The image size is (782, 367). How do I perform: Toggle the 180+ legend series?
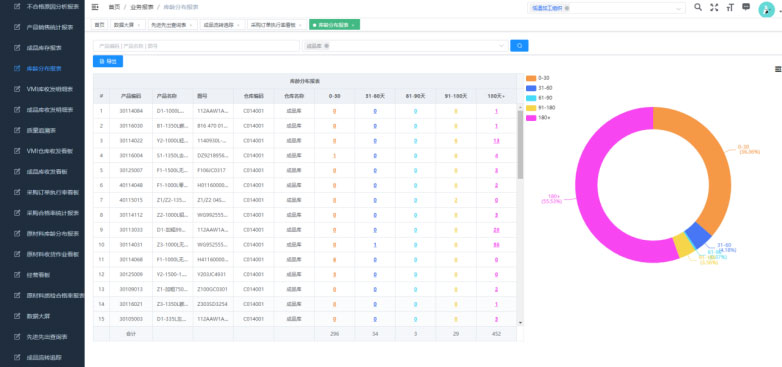[x=538, y=118]
